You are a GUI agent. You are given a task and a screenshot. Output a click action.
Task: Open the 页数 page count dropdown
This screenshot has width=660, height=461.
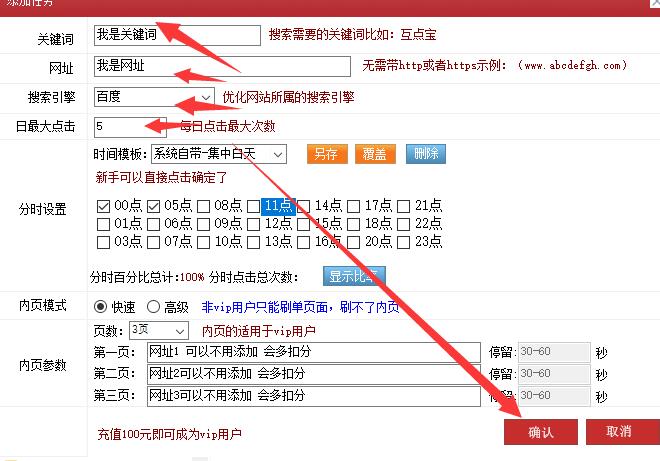pos(158,330)
